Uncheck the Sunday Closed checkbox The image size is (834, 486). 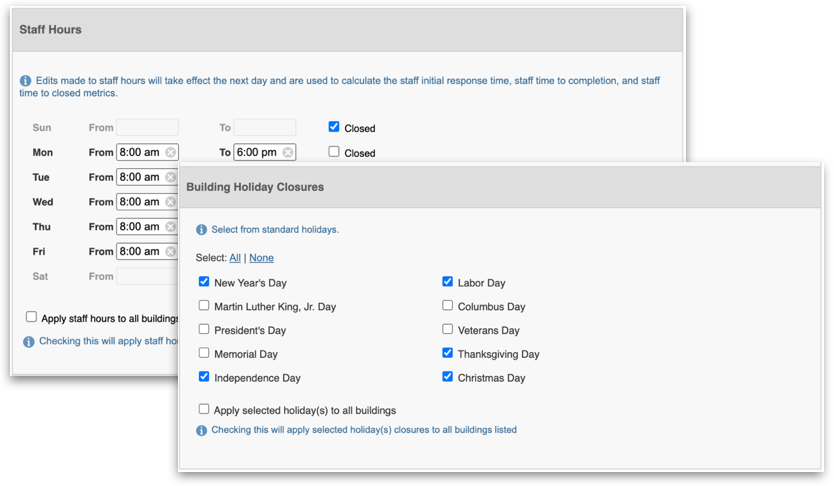click(x=334, y=127)
